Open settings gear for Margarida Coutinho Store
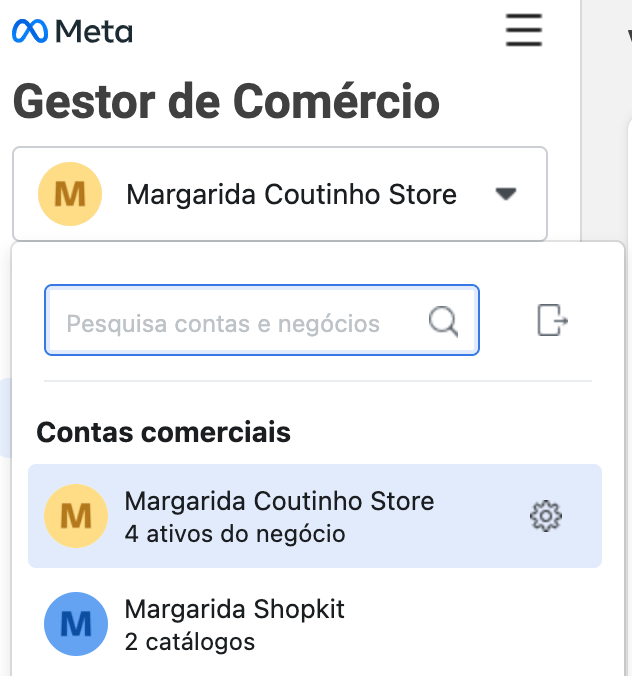 (x=545, y=516)
